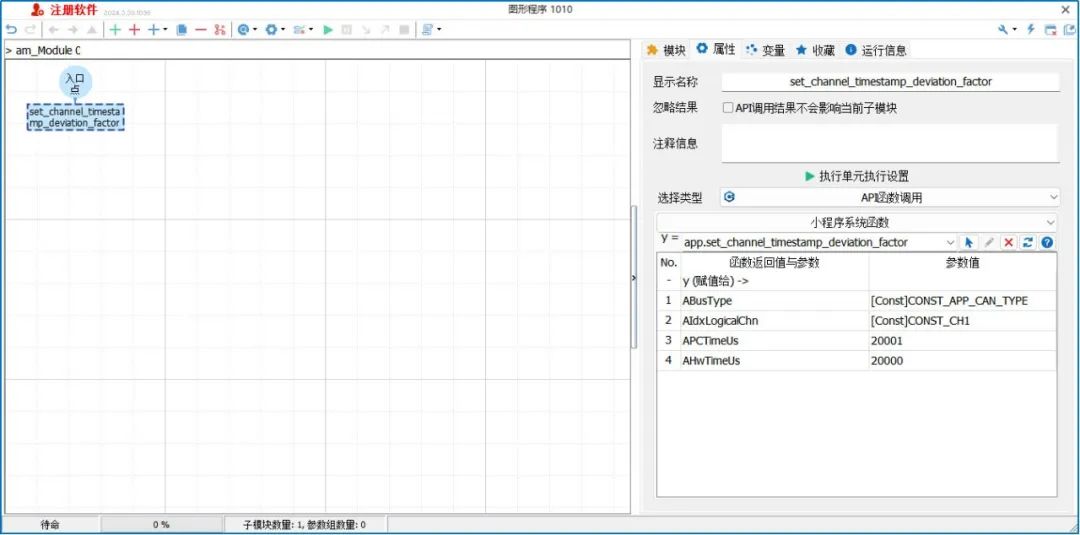This screenshot has width=1080, height=535.
Task: Click the 20000 parameter value
Action: point(886,361)
